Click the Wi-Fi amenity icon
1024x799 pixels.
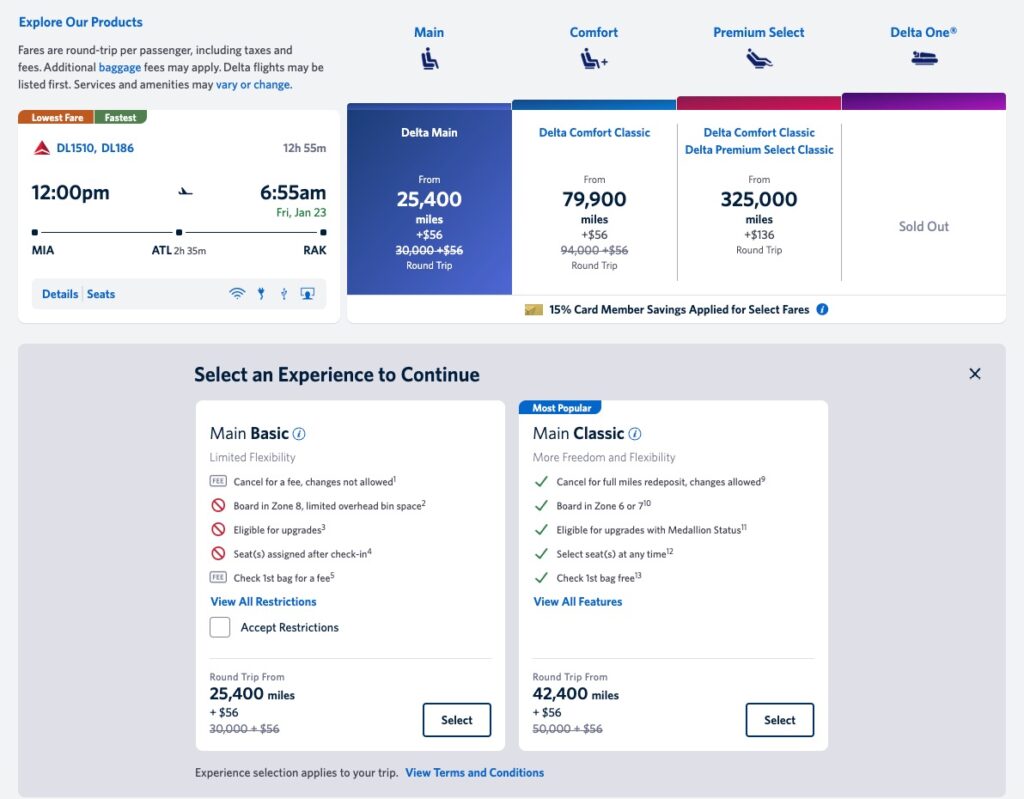237,294
